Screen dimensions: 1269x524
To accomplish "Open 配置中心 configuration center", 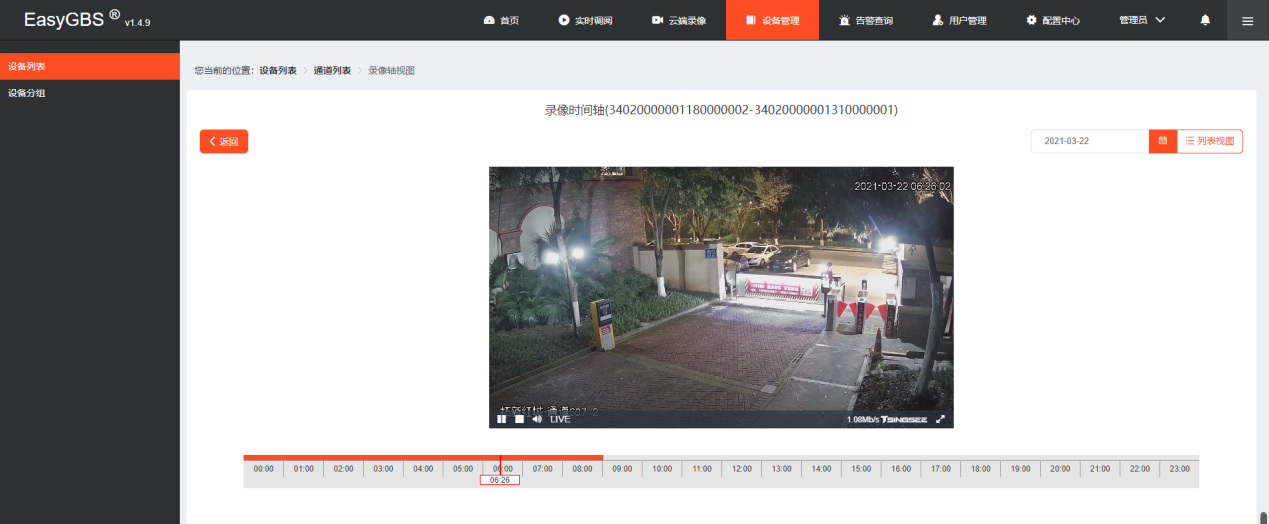I will tap(1053, 20).
